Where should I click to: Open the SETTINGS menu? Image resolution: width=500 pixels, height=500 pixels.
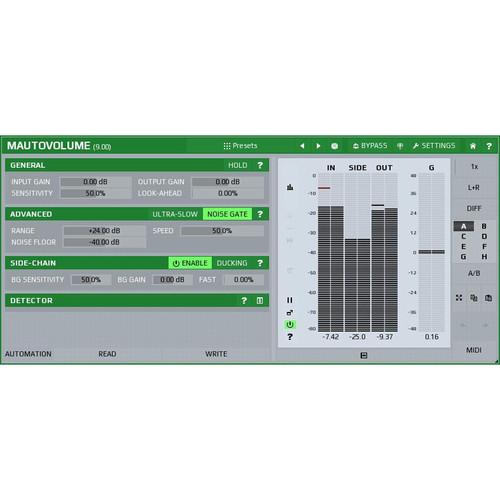(434, 146)
